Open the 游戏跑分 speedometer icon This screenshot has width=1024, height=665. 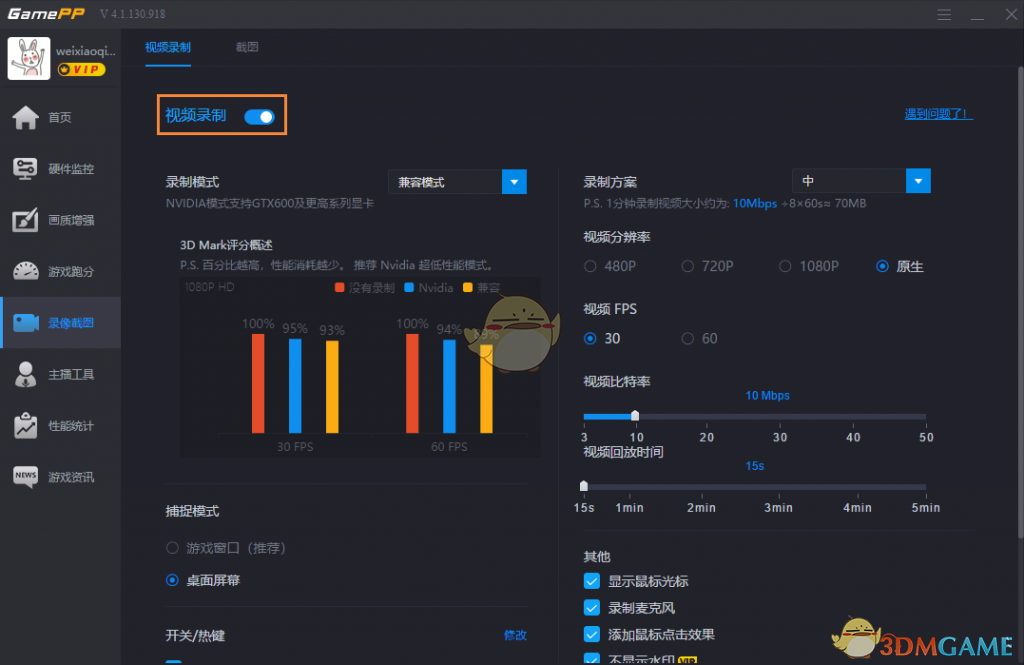[25, 271]
